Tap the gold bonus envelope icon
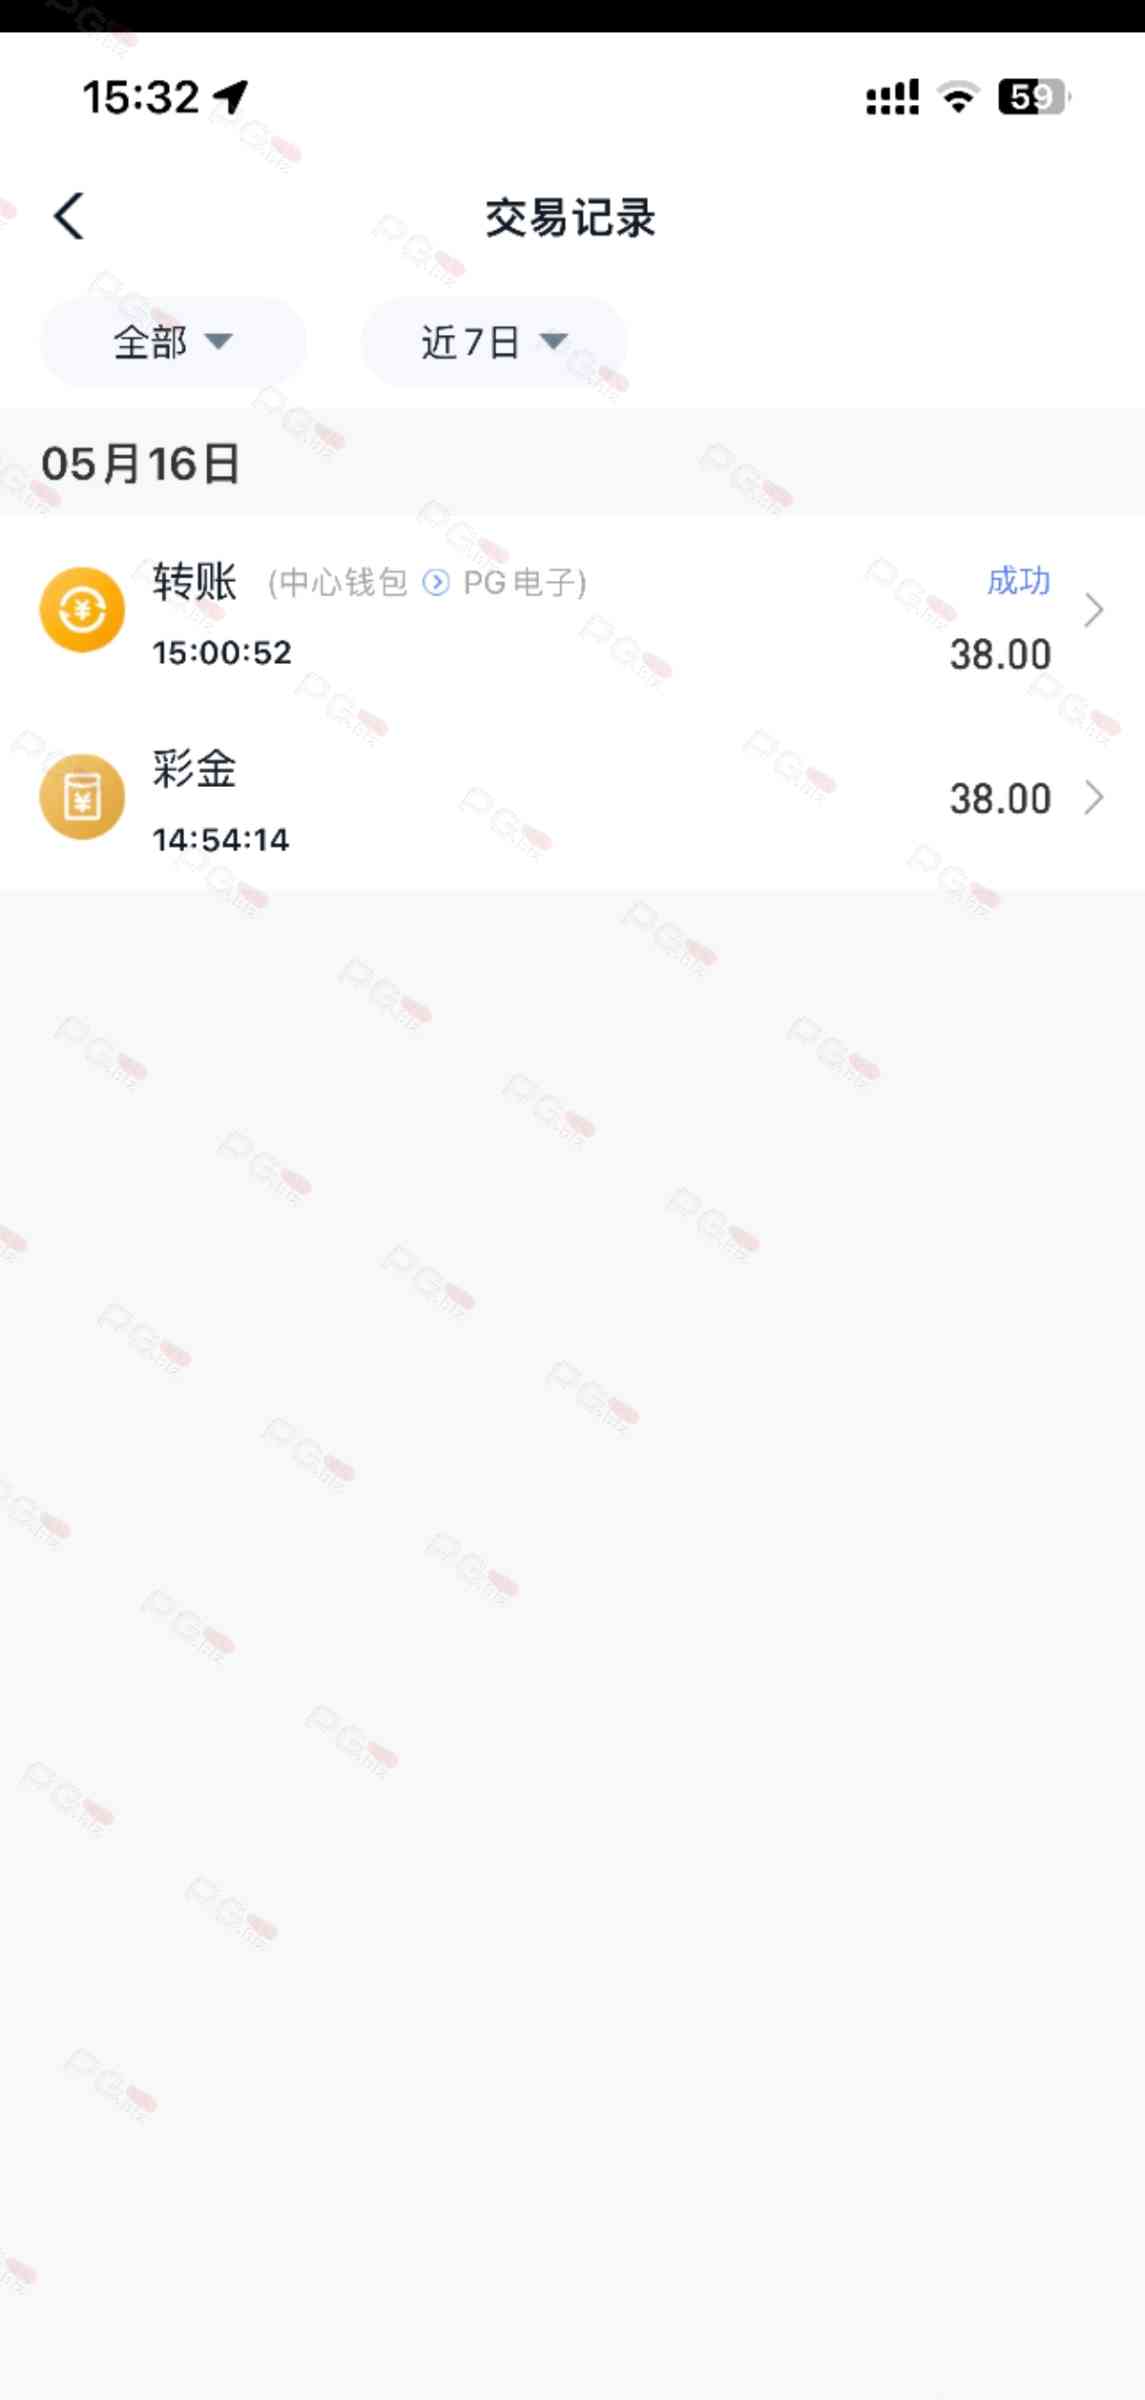 [82, 797]
